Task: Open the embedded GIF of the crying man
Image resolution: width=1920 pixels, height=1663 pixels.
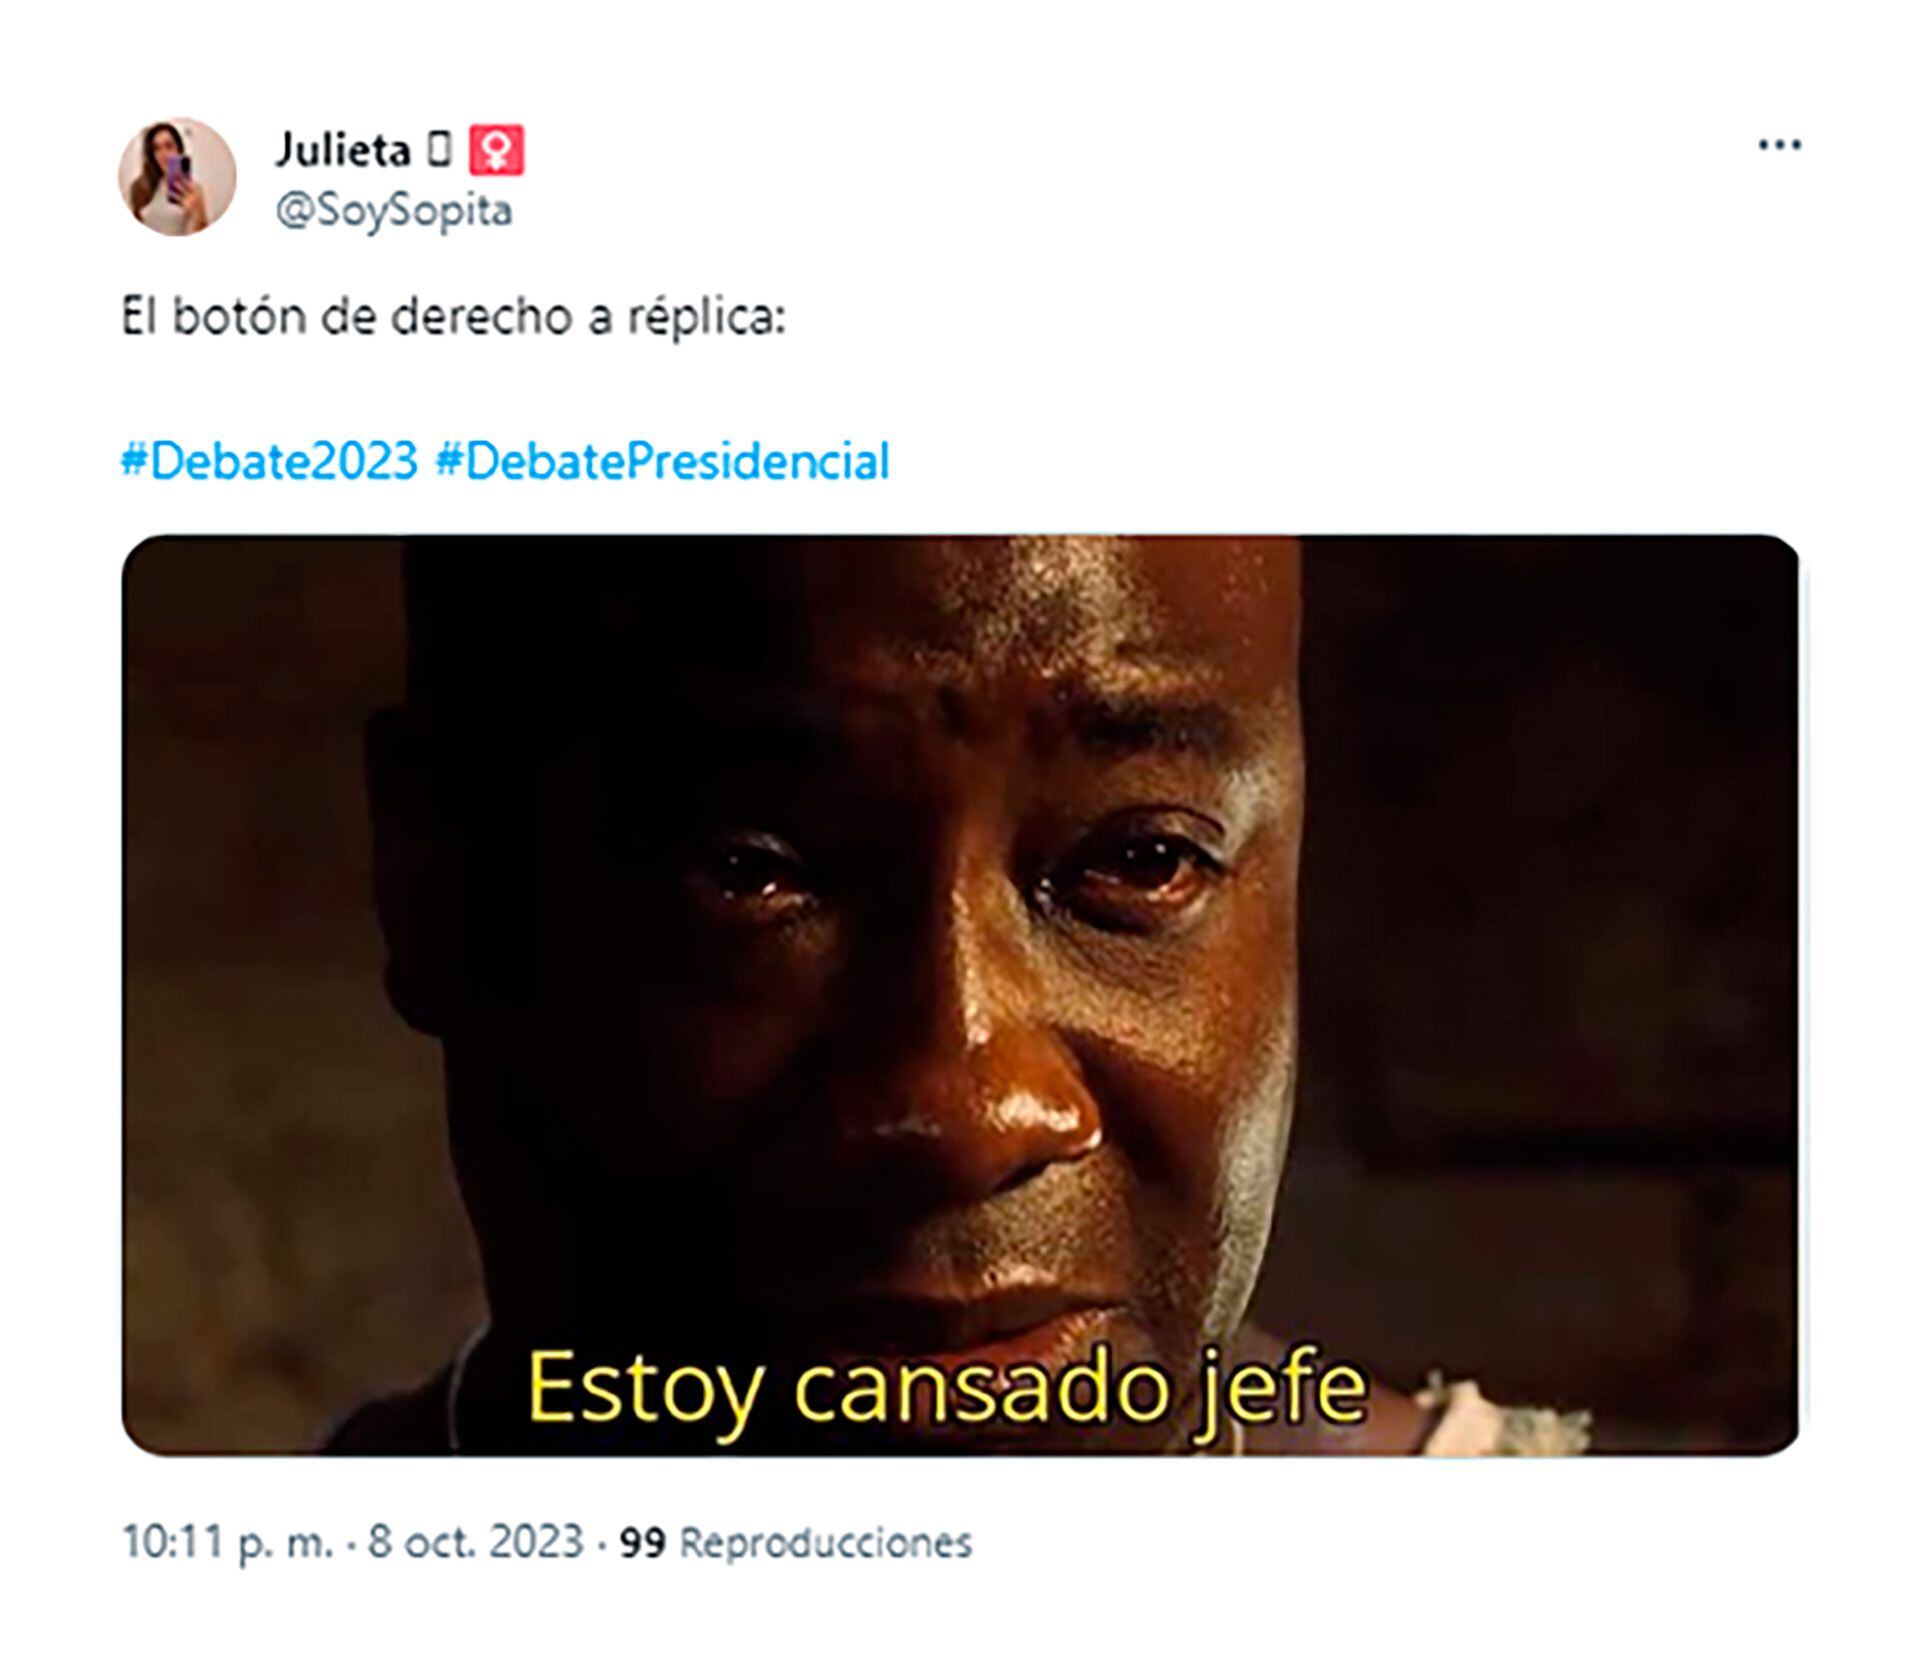Action: click(x=960, y=995)
